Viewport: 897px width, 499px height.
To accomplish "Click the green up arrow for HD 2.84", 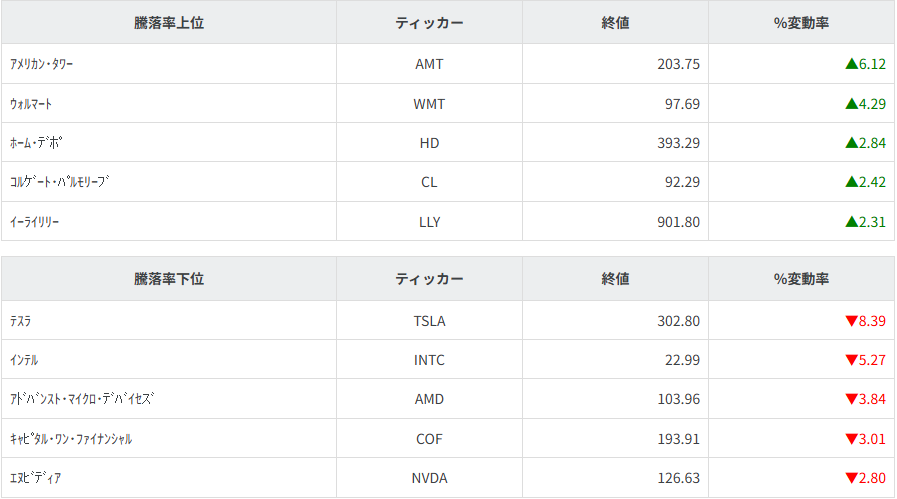I will 851,143.
